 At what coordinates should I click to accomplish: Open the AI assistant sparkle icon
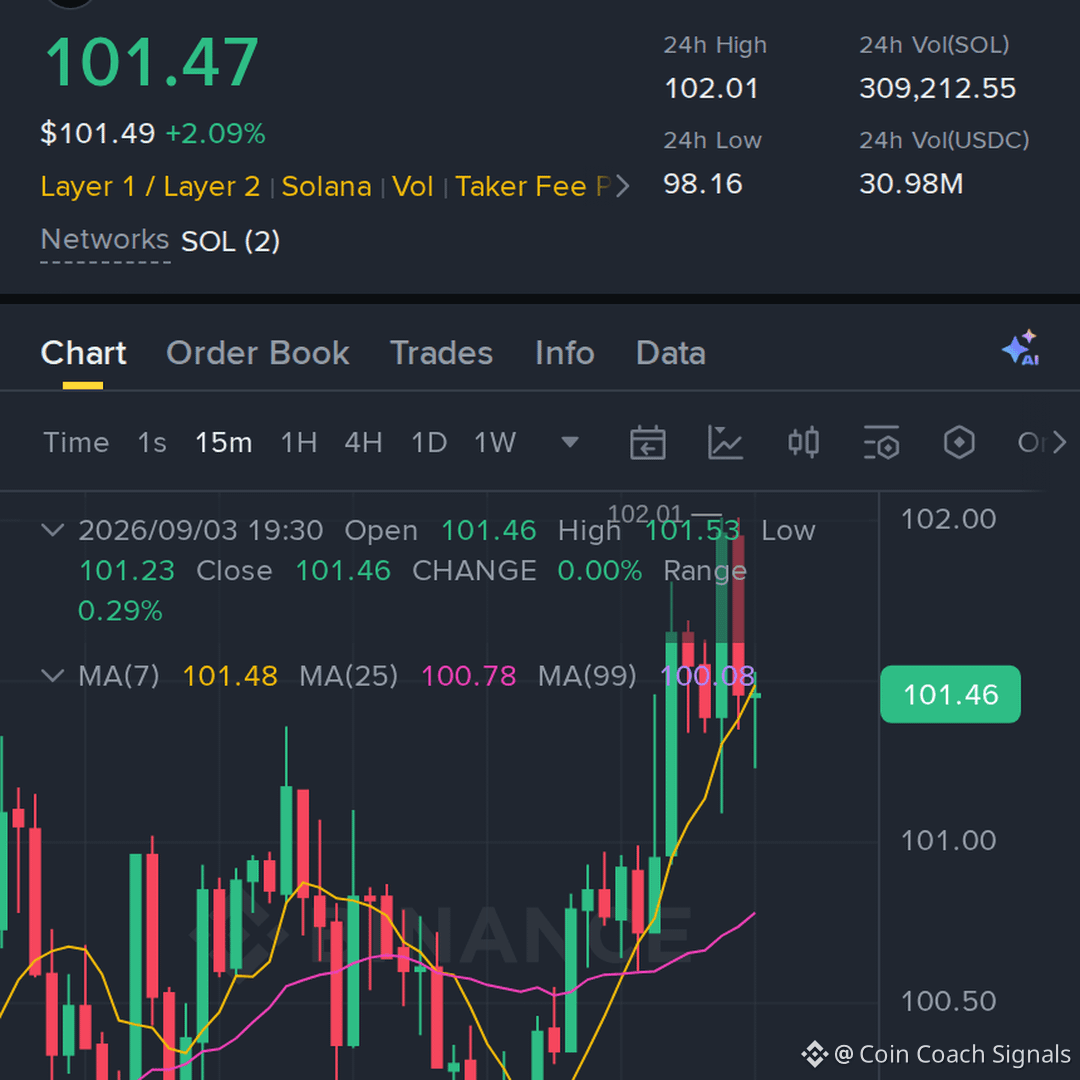tap(1021, 348)
